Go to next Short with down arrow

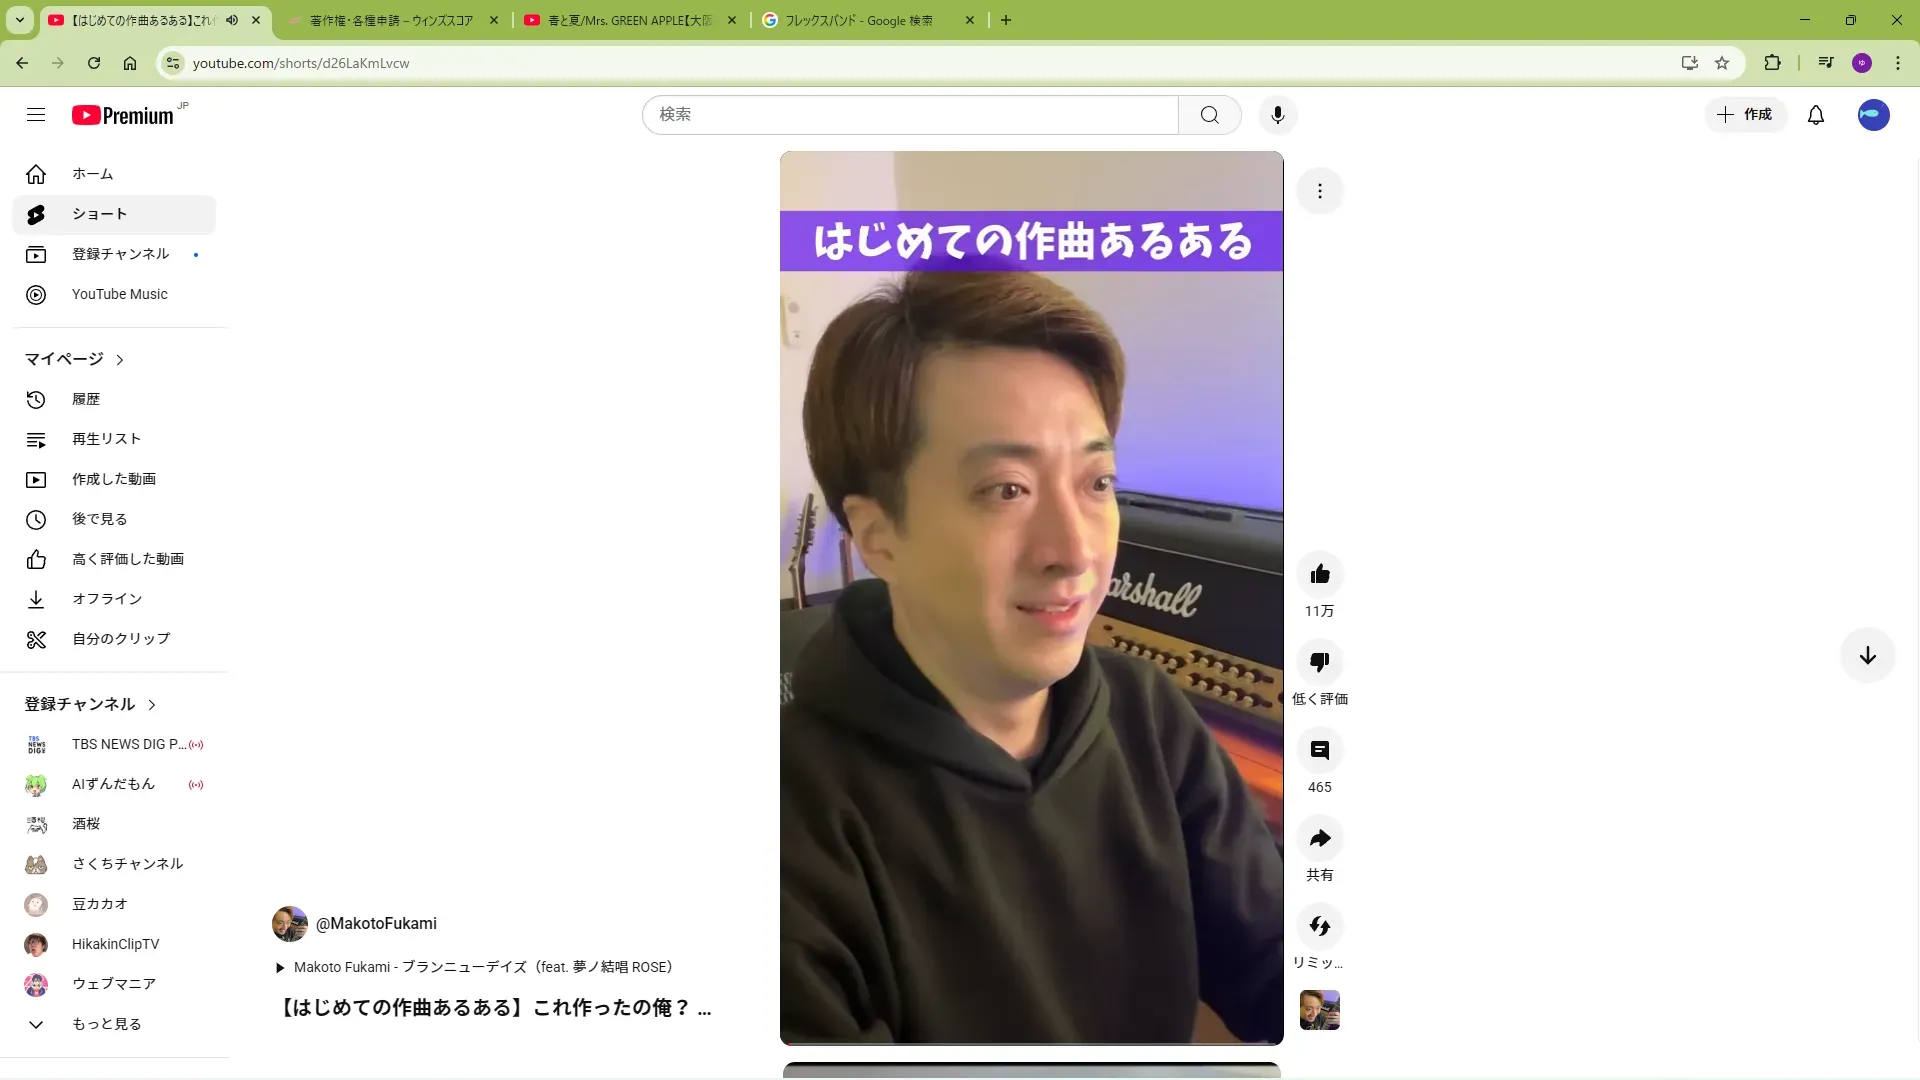(x=1866, y=656)
